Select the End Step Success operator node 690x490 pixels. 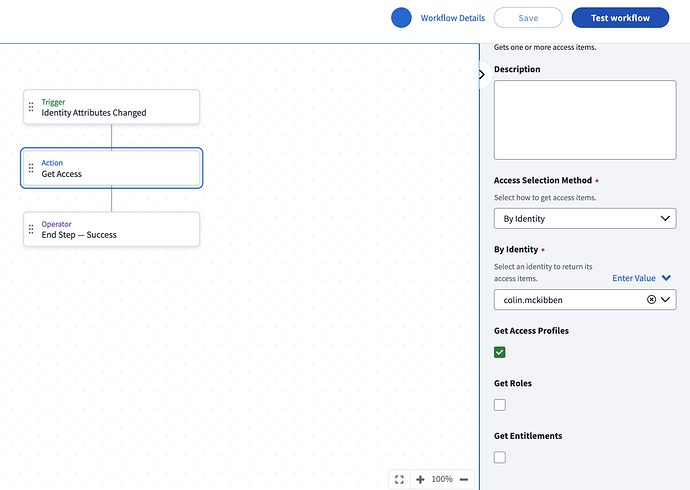(x=111, y=229)
